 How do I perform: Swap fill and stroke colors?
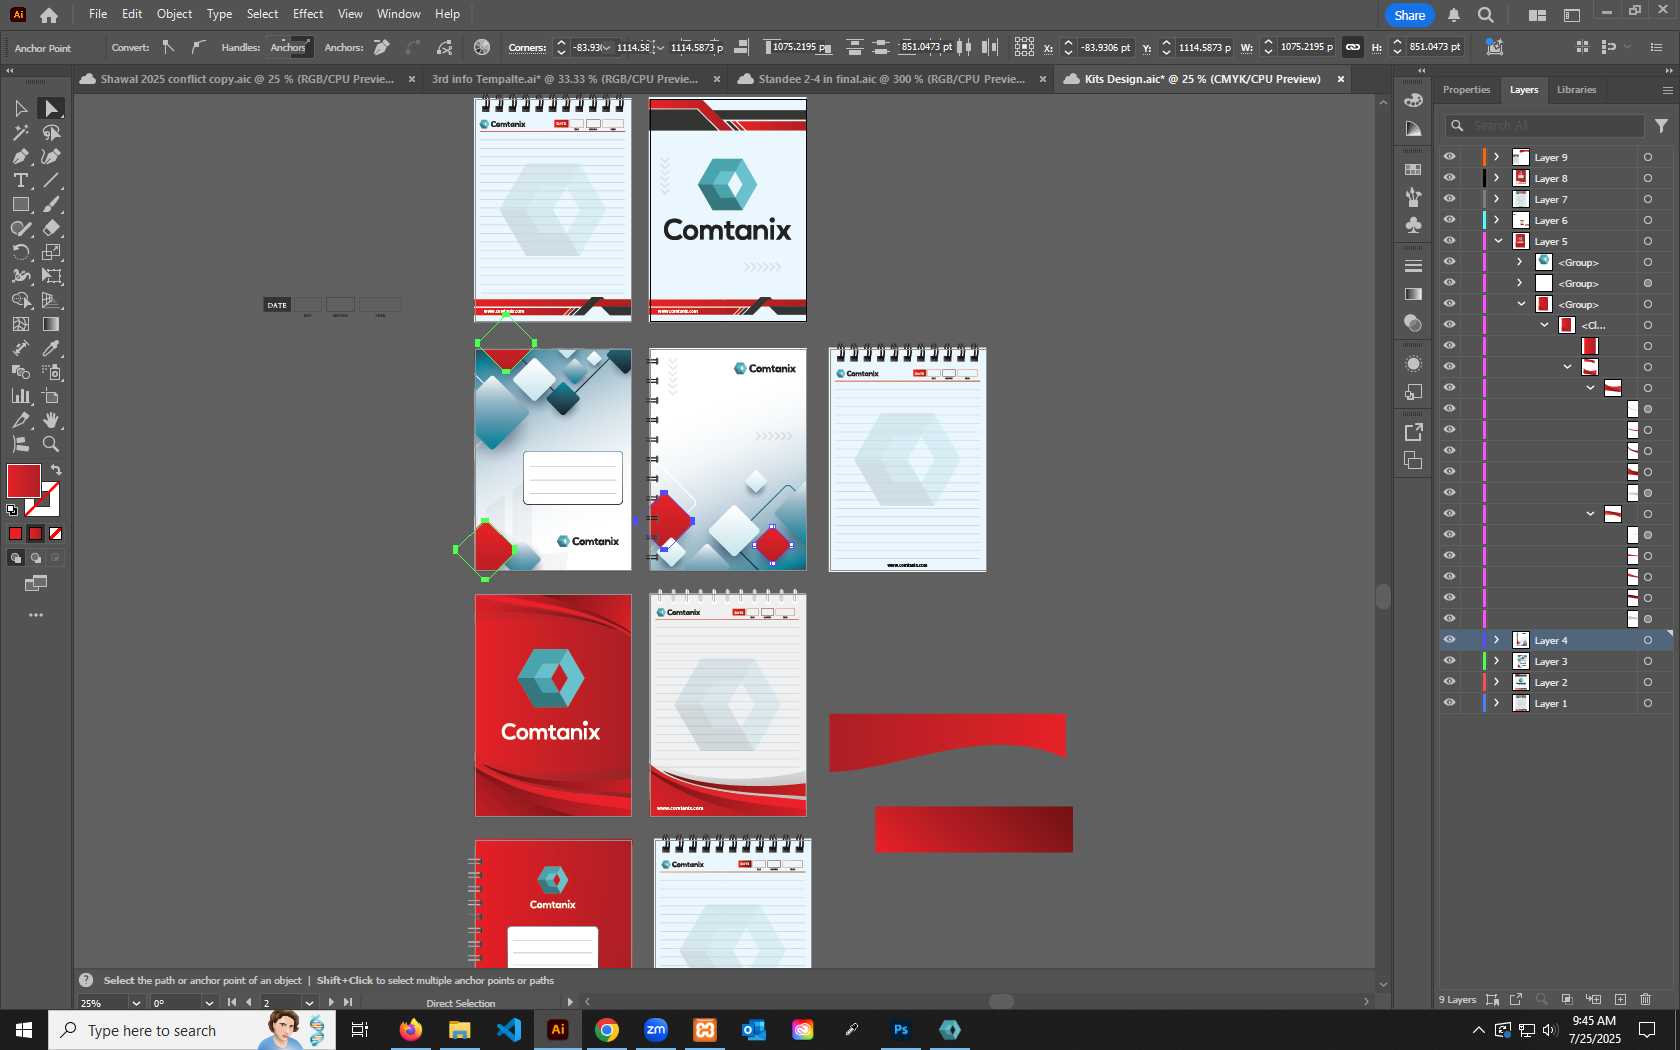pyautogui.click(x=56, y=470)
